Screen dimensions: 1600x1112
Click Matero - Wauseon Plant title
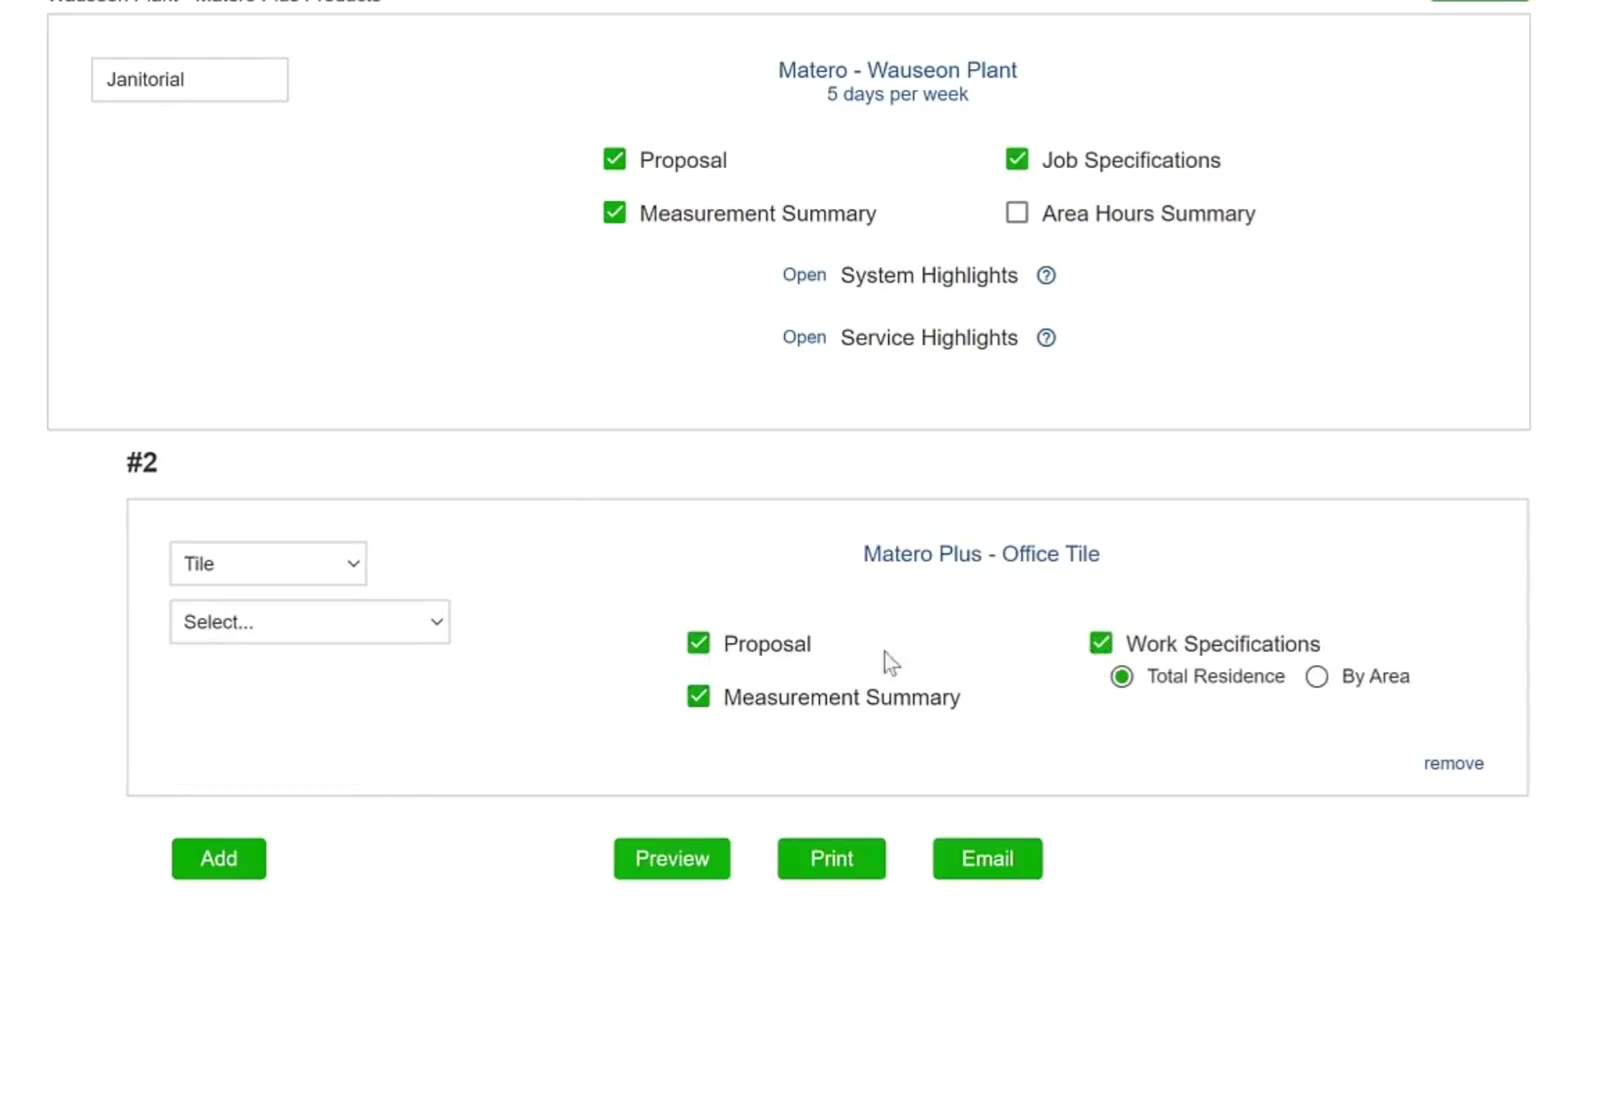coord(898,70)
